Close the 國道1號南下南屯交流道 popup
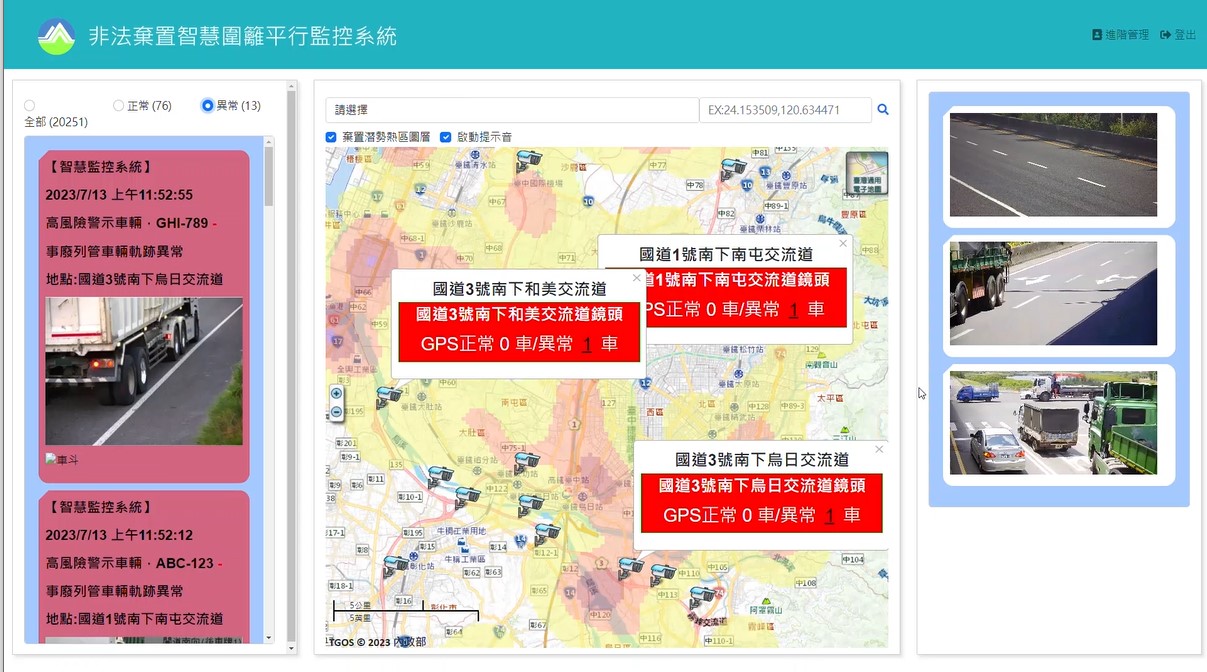This screenshot has width=1207, height=672. (843, 243)
